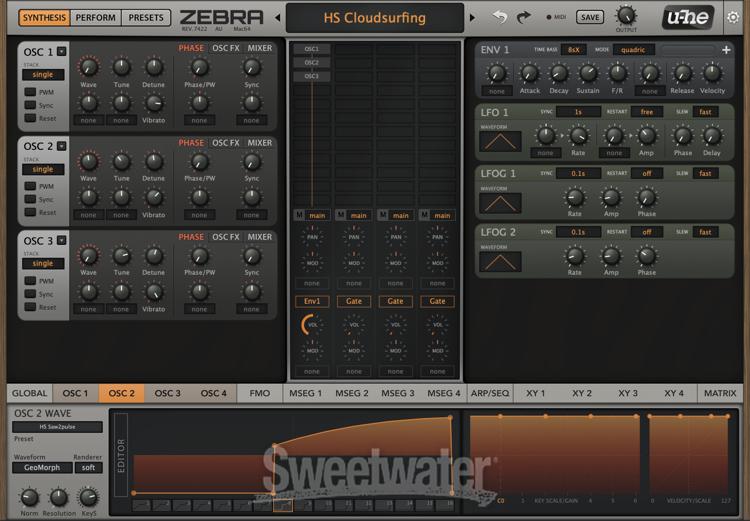The image size is (750, 521).
Task: Click the OUTPUT volume knob
Action: (626, 14)
